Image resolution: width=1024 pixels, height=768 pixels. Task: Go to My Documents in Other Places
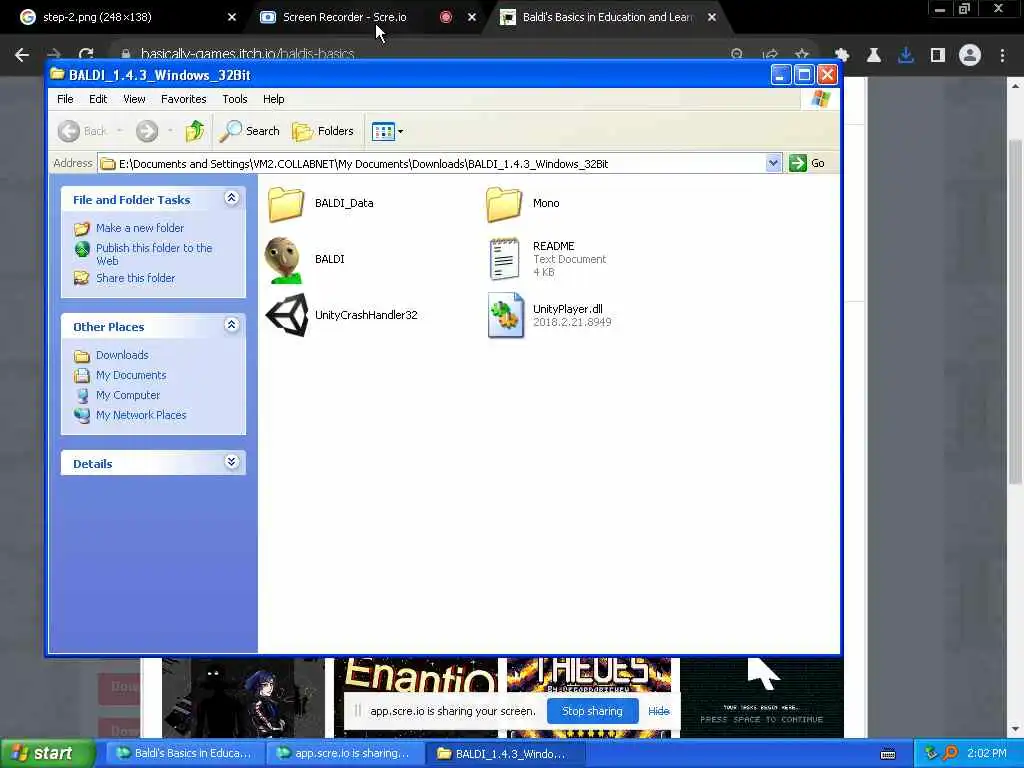[131, 376]
